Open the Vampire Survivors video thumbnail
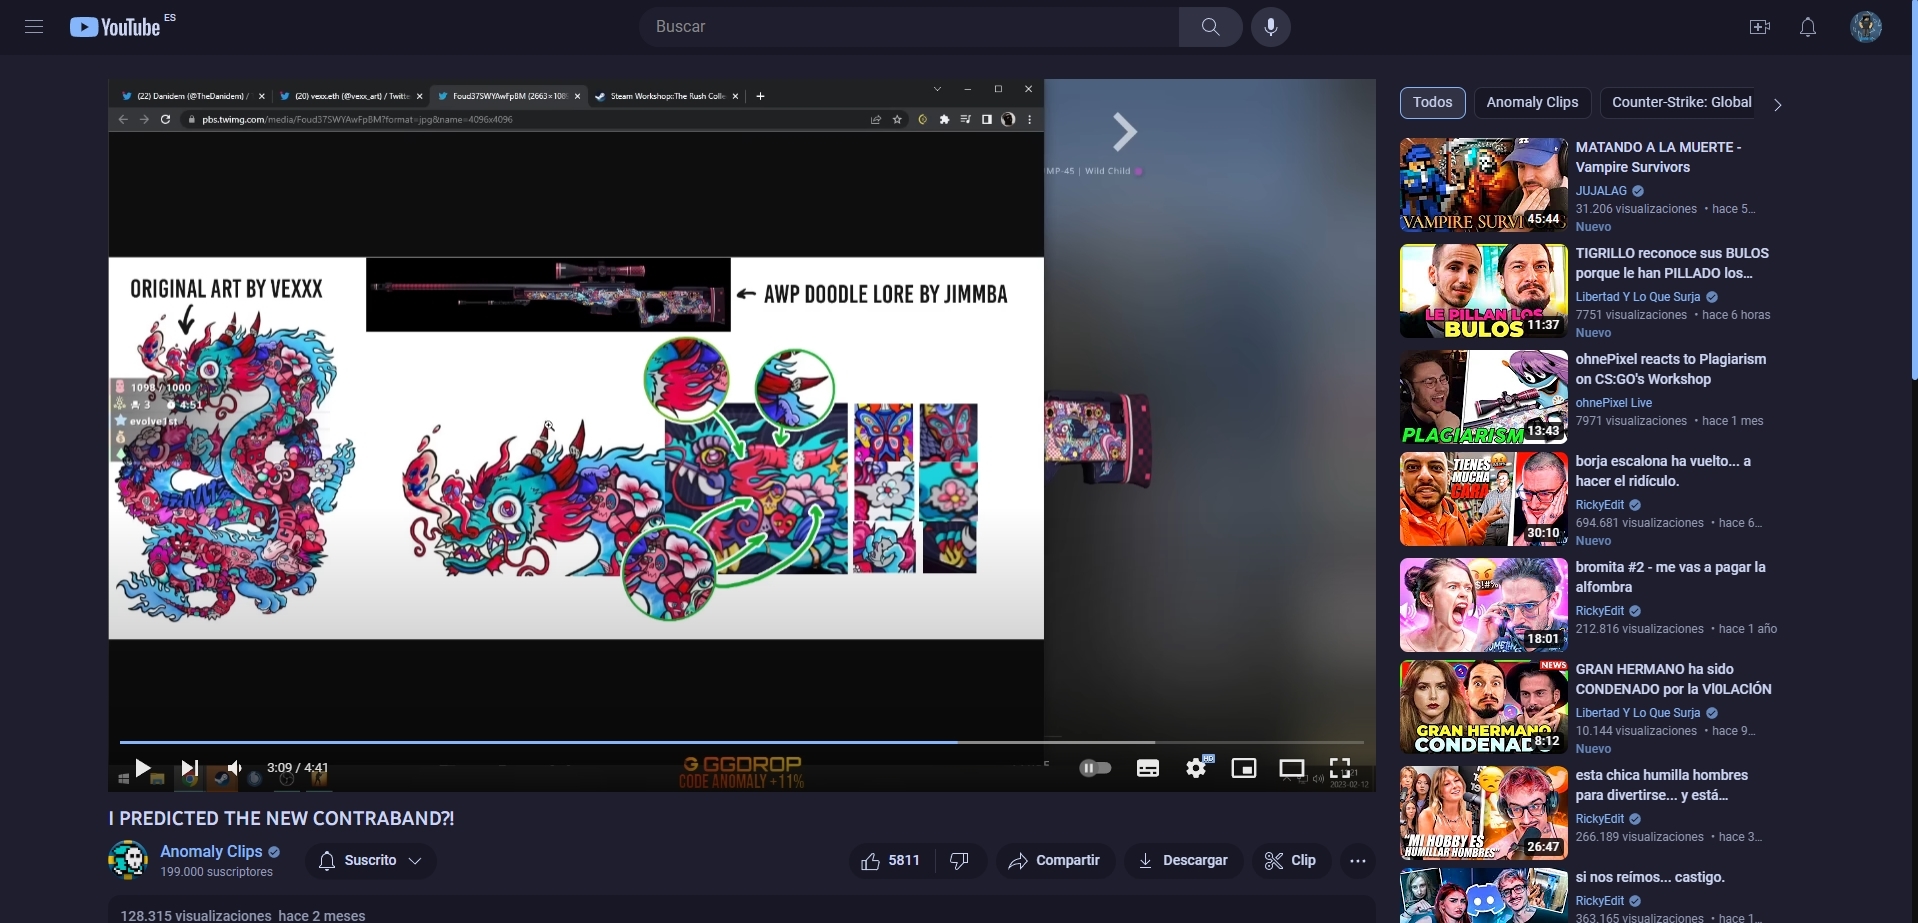 click(1483, 185)
